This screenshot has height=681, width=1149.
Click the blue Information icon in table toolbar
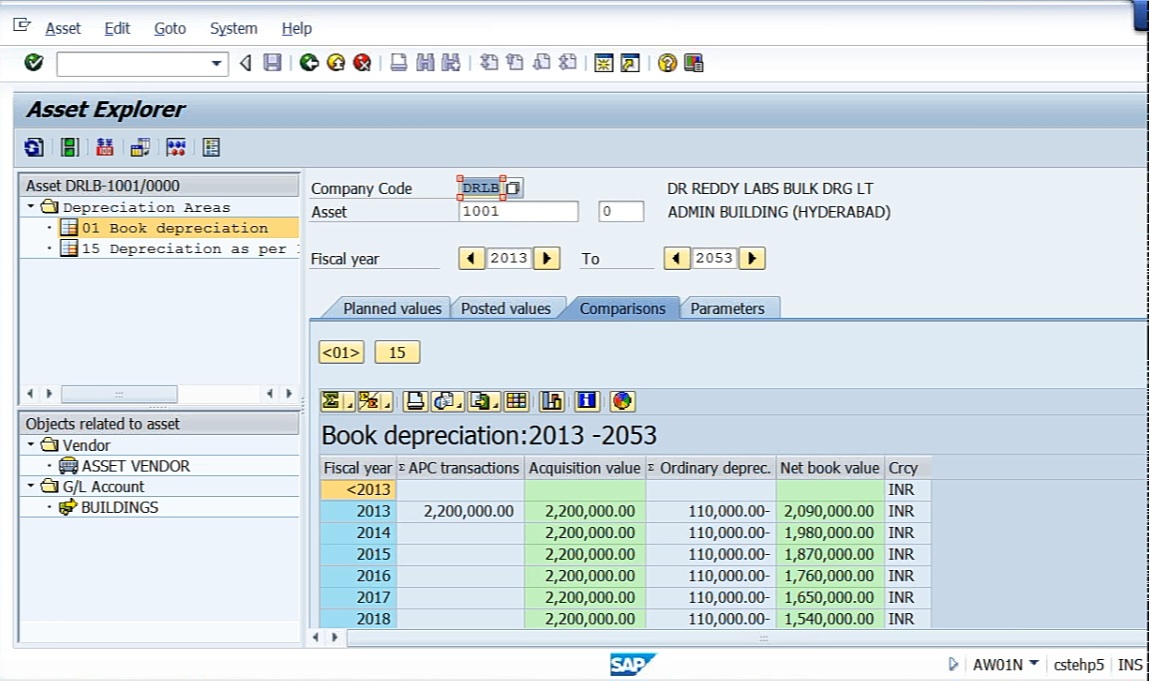point(586,401)
